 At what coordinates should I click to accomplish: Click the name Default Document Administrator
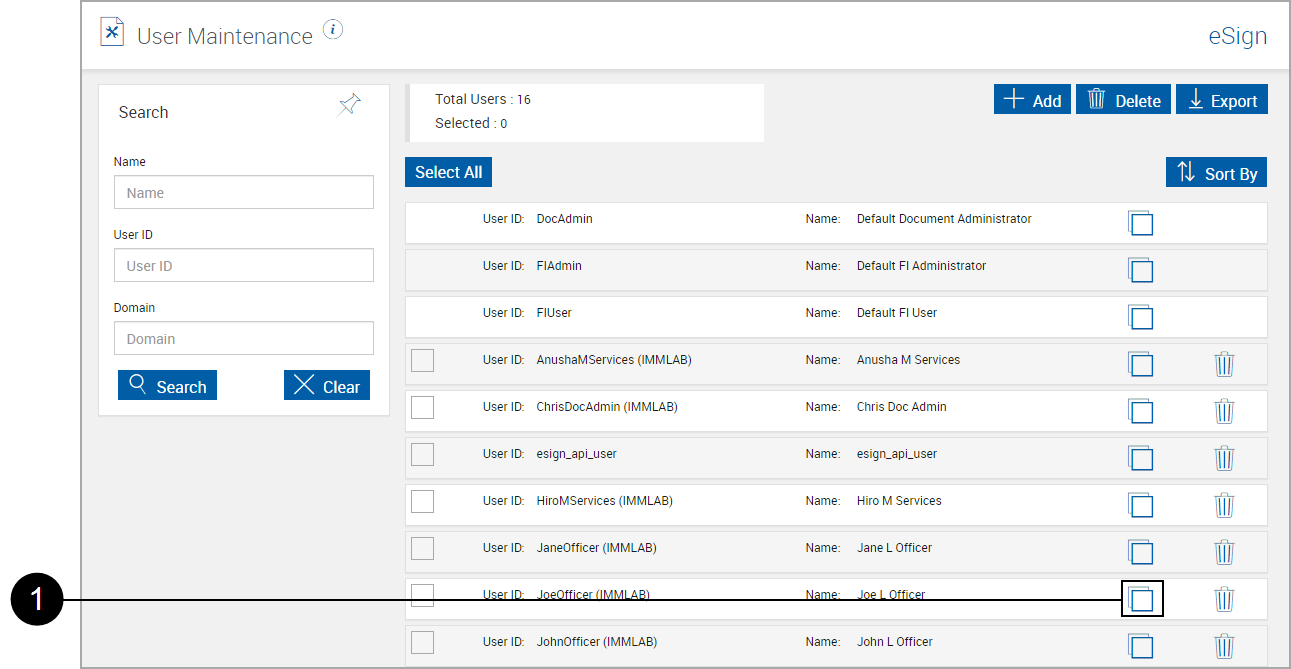pos(944,218)
